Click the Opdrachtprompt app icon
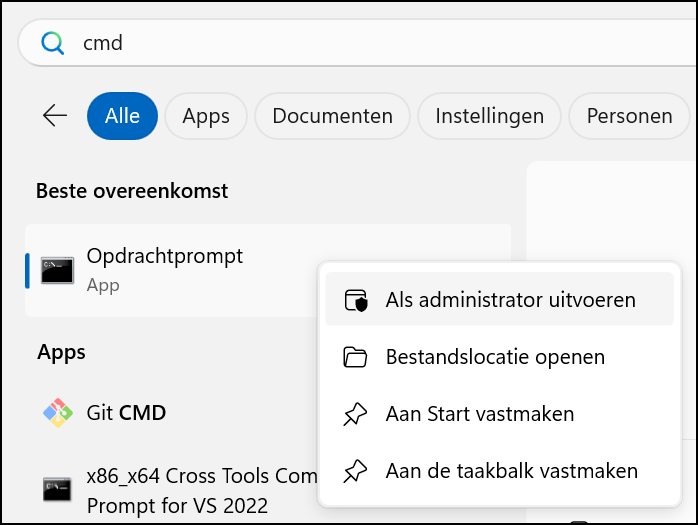 57,270
